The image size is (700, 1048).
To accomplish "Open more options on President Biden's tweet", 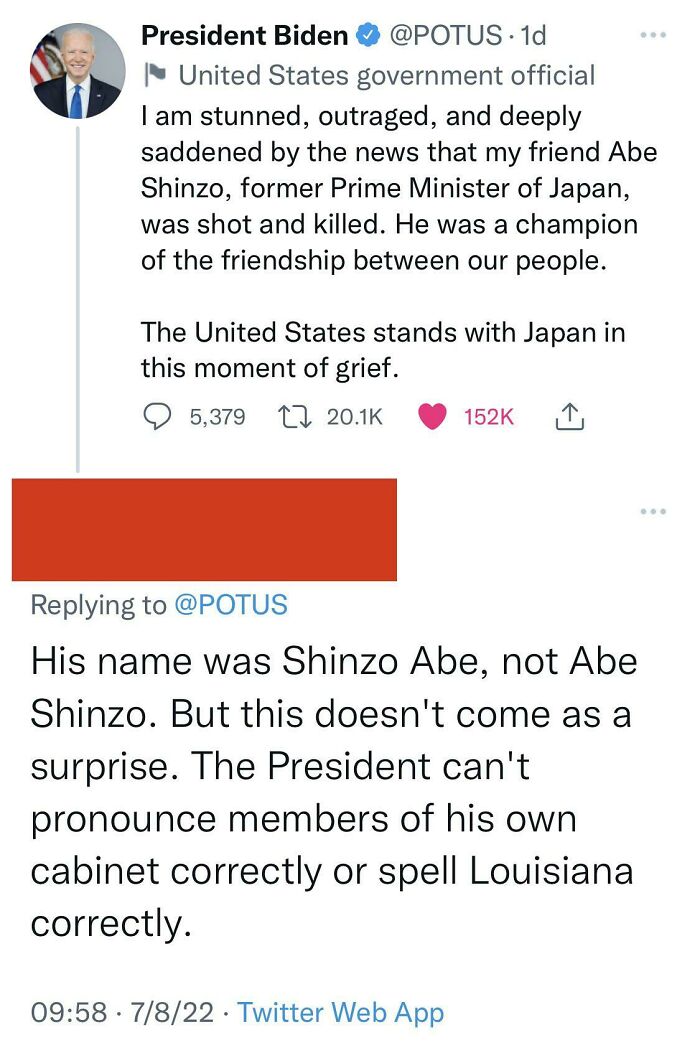I will tap(653, 34).
